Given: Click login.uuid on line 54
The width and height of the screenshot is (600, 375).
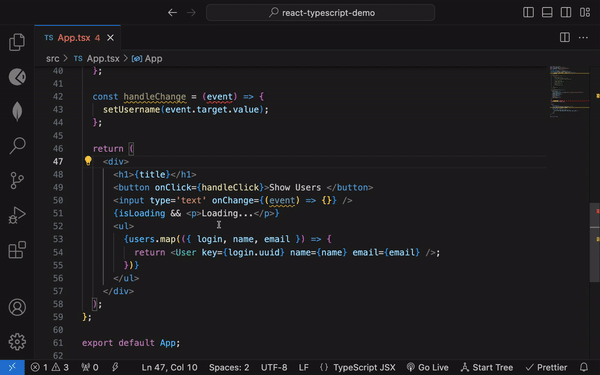Looking at the screenshot, I should (254, 253).
